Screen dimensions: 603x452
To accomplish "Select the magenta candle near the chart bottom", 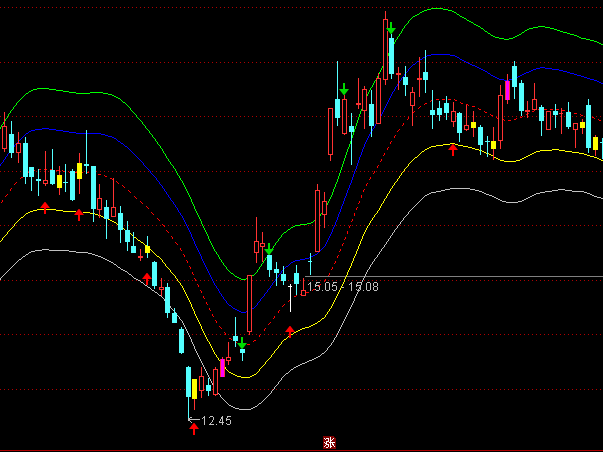I will point(222,367).
